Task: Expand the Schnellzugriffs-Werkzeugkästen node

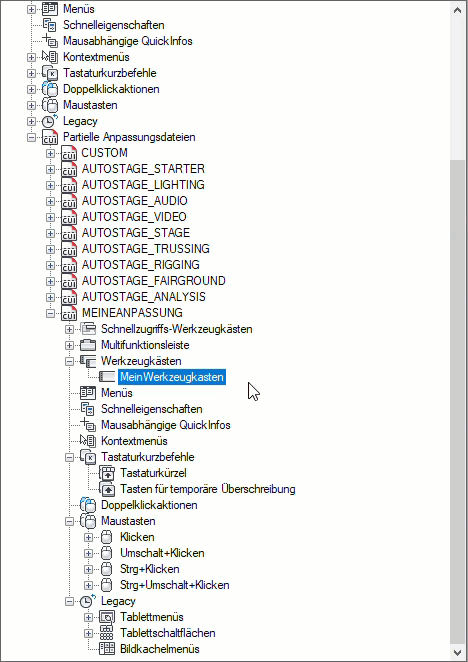Action: (x=69, y=329)
